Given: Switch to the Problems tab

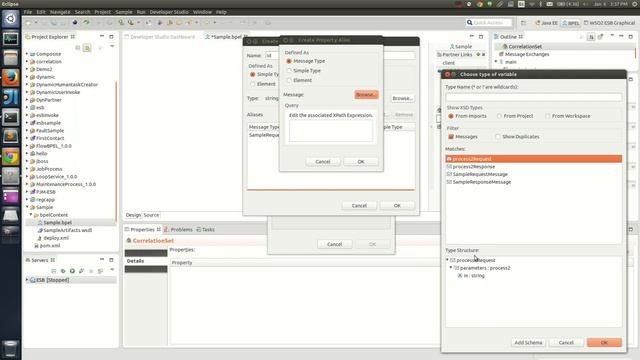Looking at the screenshot, I should click(178, 230).
